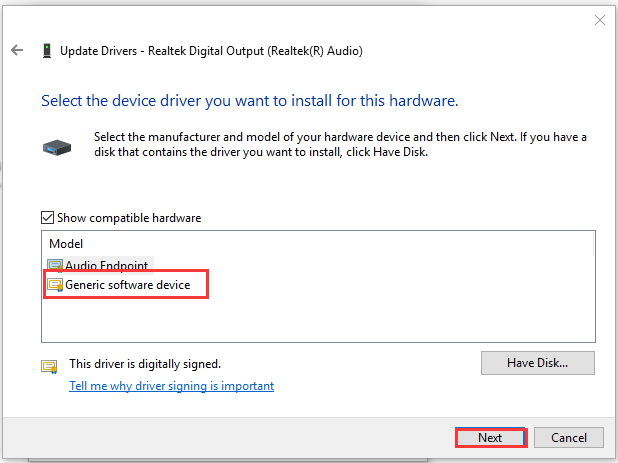
Task: Go back using the left arrow icon
Action: point(17,50)
